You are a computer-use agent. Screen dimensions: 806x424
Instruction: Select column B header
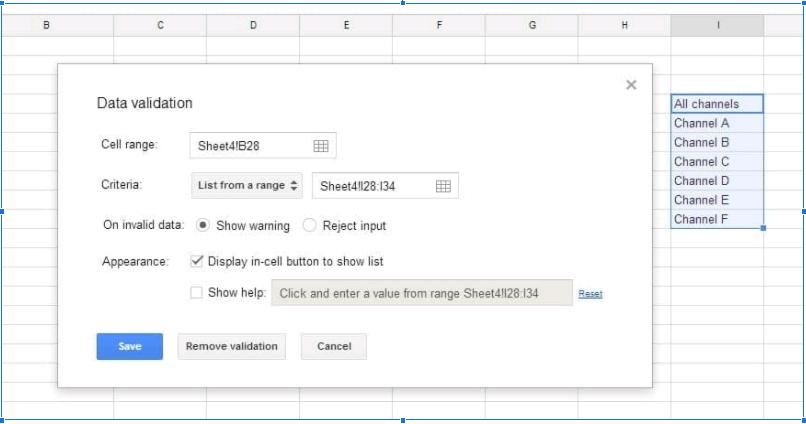pyautogui.click(x=57, y=25)
